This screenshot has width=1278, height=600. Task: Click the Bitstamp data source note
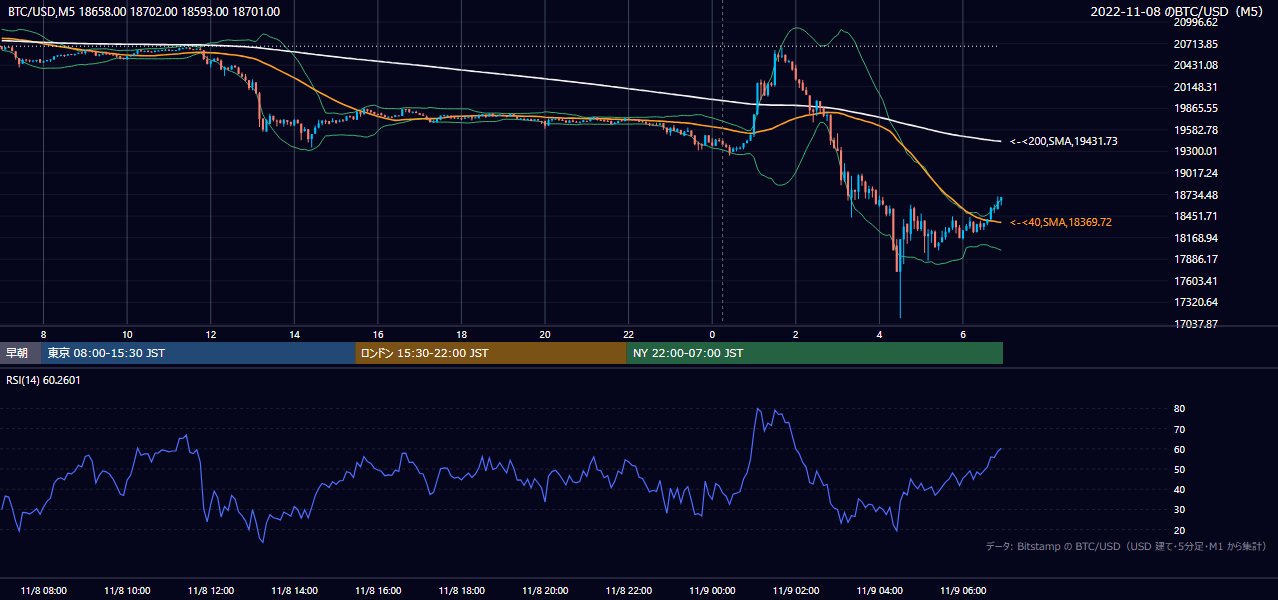coord(1126,546)
